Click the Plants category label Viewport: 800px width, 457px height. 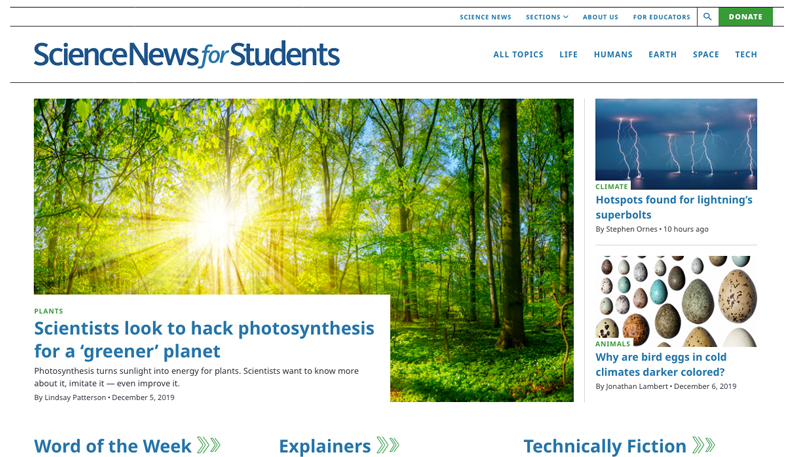tap(48, 311)
